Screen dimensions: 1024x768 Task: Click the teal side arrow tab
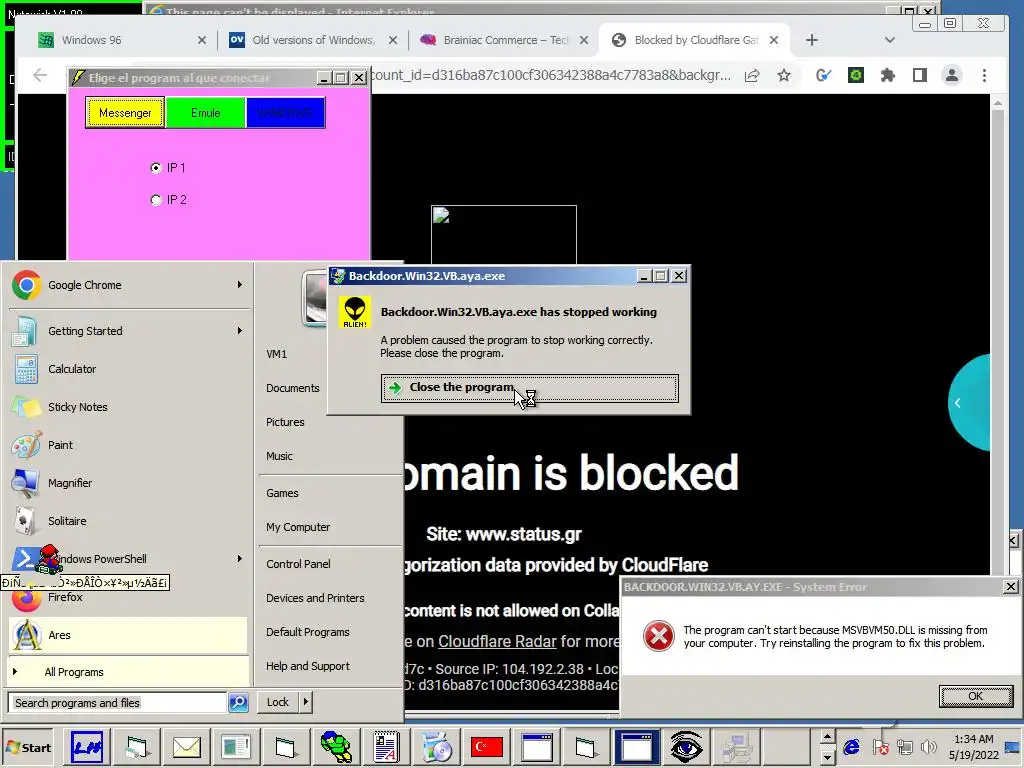click(x=970, y=403)
